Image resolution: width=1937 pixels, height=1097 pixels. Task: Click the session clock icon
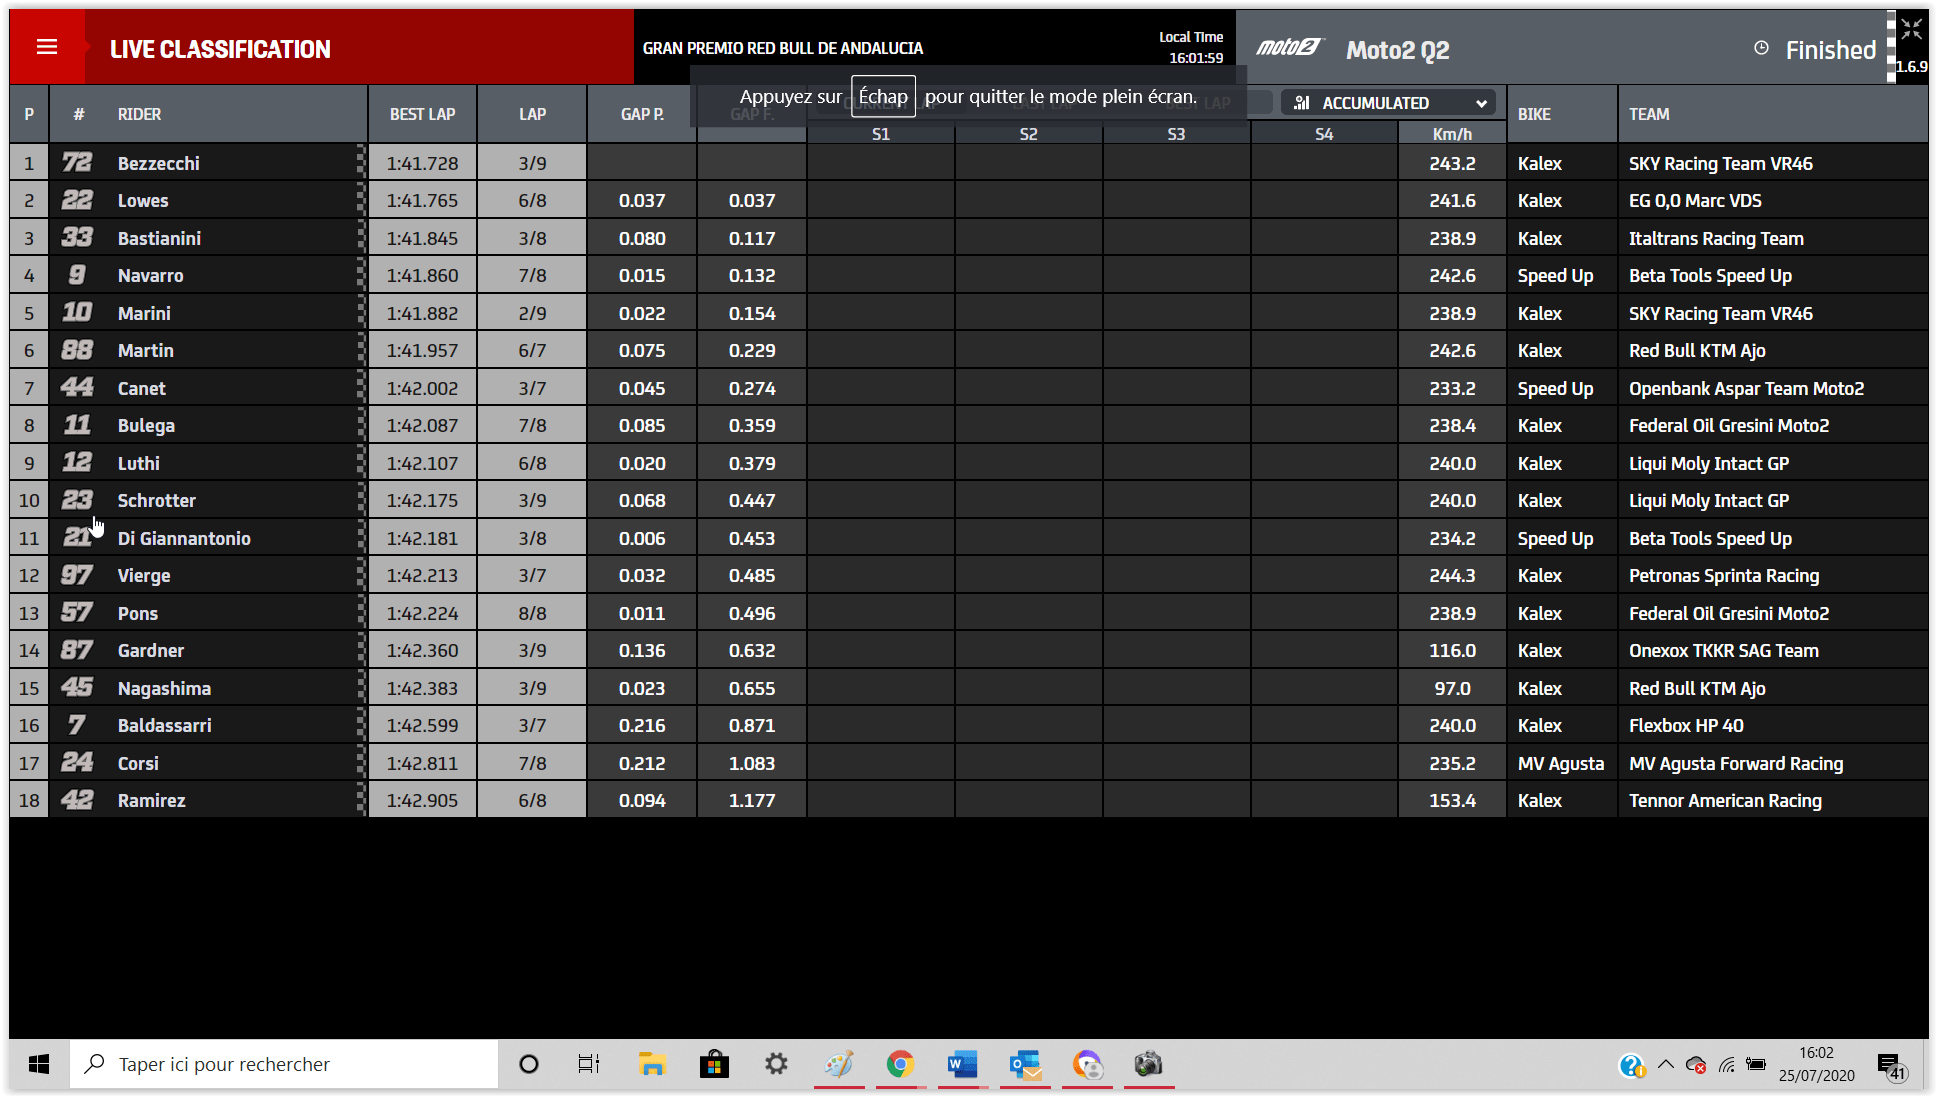pos(1761,48)
